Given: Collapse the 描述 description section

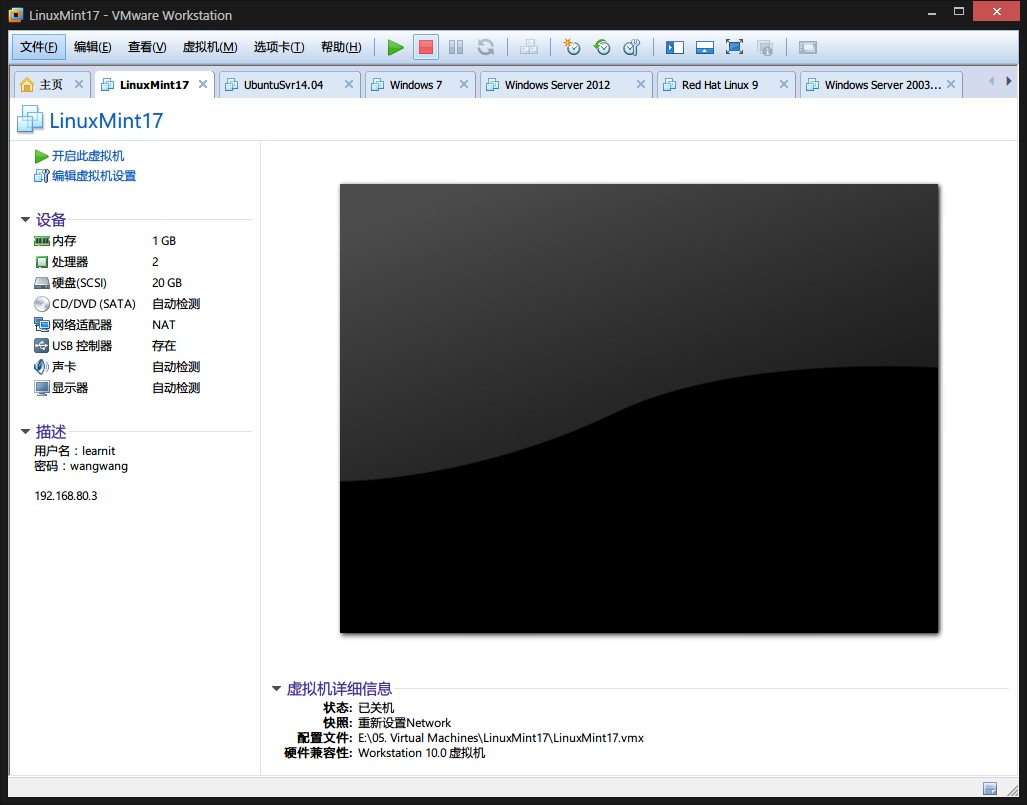Looking at the screenshot, I should pyautogui.click(x=26, y=431).
